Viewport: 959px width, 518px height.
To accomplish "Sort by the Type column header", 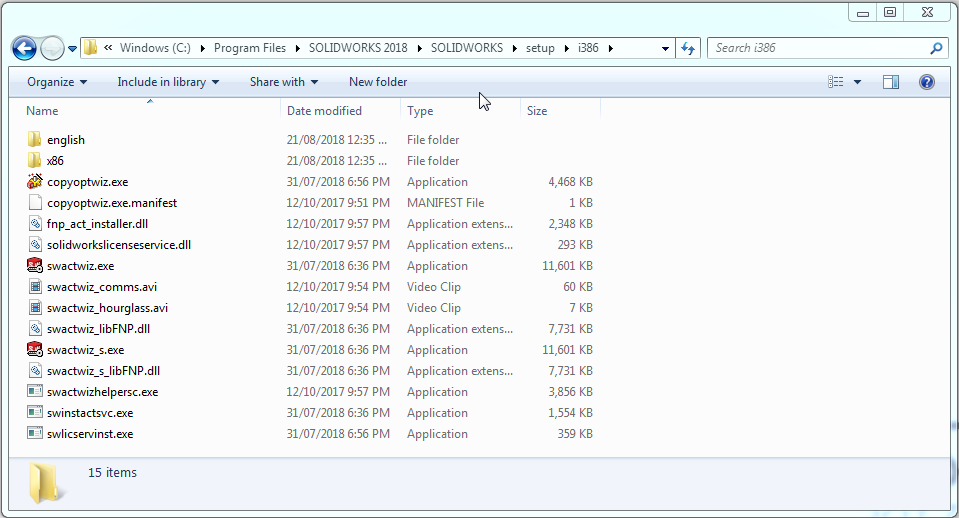I will click(420, 111).
